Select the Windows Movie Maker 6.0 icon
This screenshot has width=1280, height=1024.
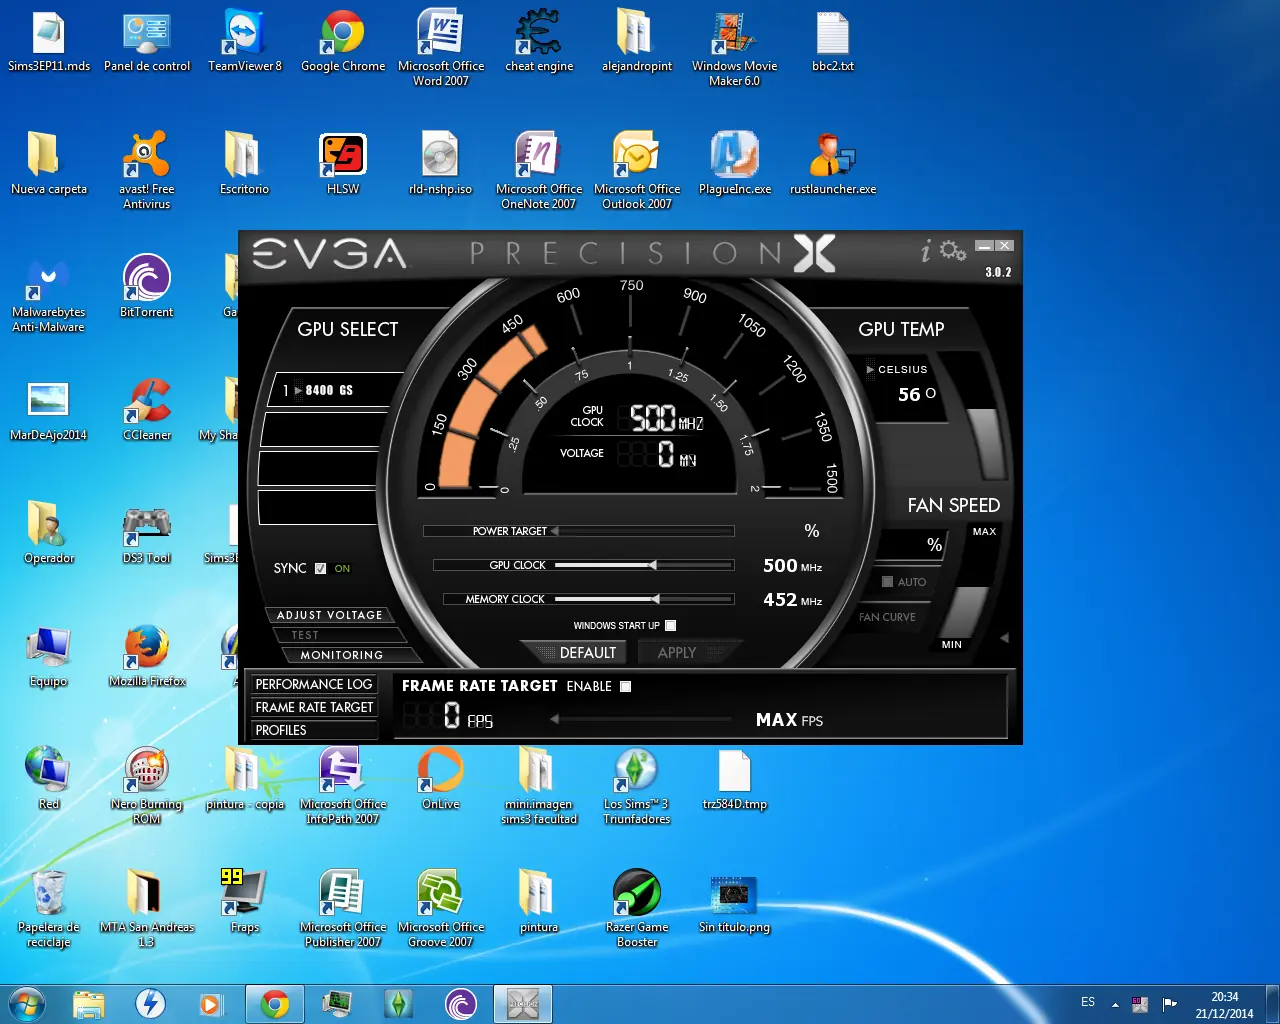pyautogui.click(x=735, y=49)
